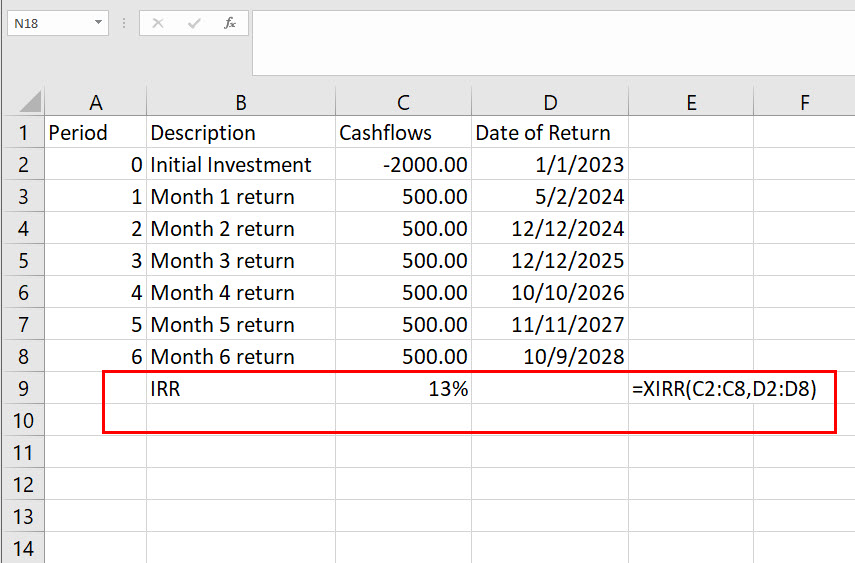This screenshot has width=855, height=563.
Task: Open the Name Box dropdown arrow
Action: tap(98, 22)
